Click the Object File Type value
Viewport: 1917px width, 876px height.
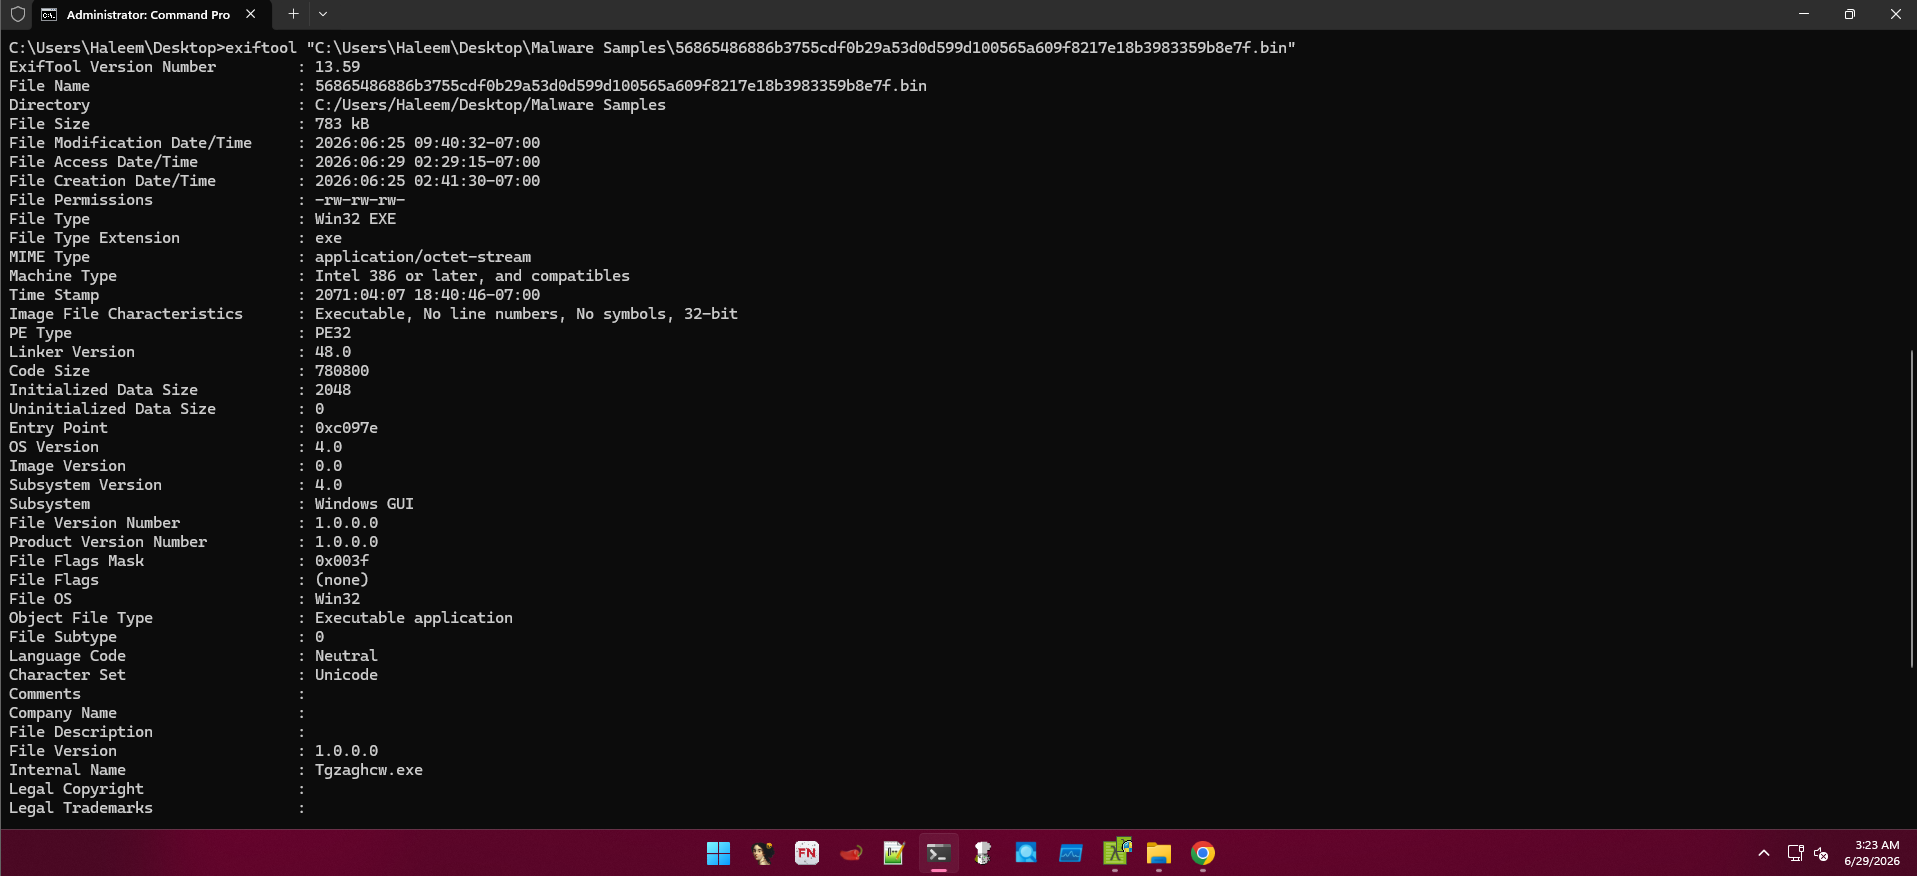pos(414,618)
